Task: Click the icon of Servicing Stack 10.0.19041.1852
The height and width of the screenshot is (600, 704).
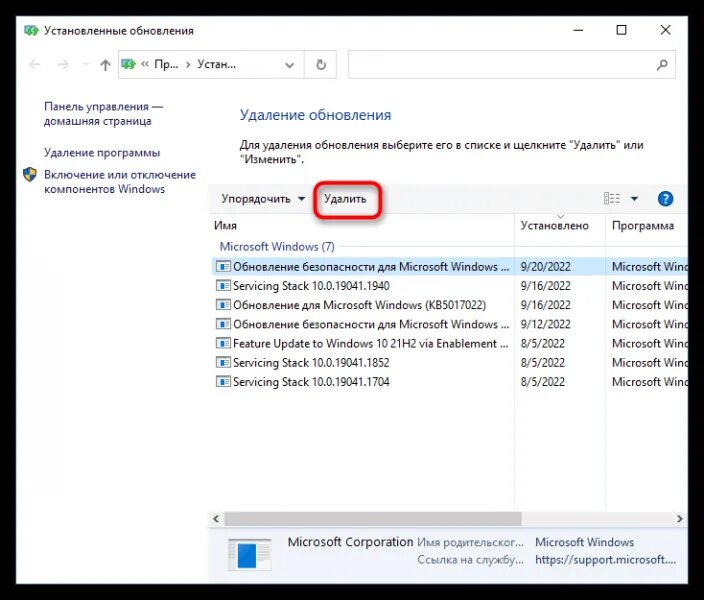Action: tap(223, 362)
